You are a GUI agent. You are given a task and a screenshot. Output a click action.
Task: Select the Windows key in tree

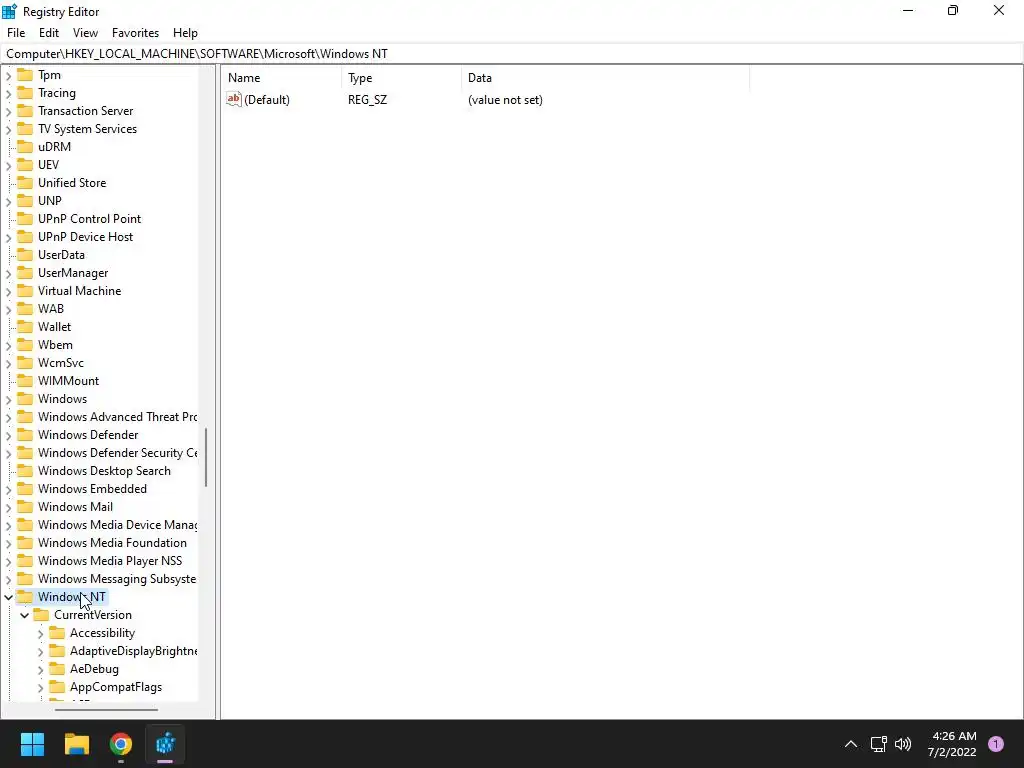62,398
